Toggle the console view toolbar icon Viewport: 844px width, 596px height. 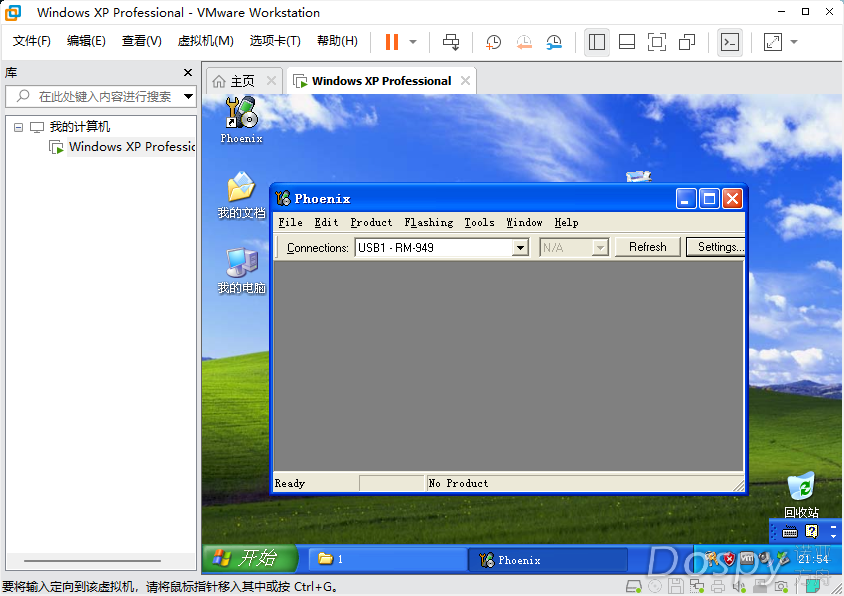(729, 42)
